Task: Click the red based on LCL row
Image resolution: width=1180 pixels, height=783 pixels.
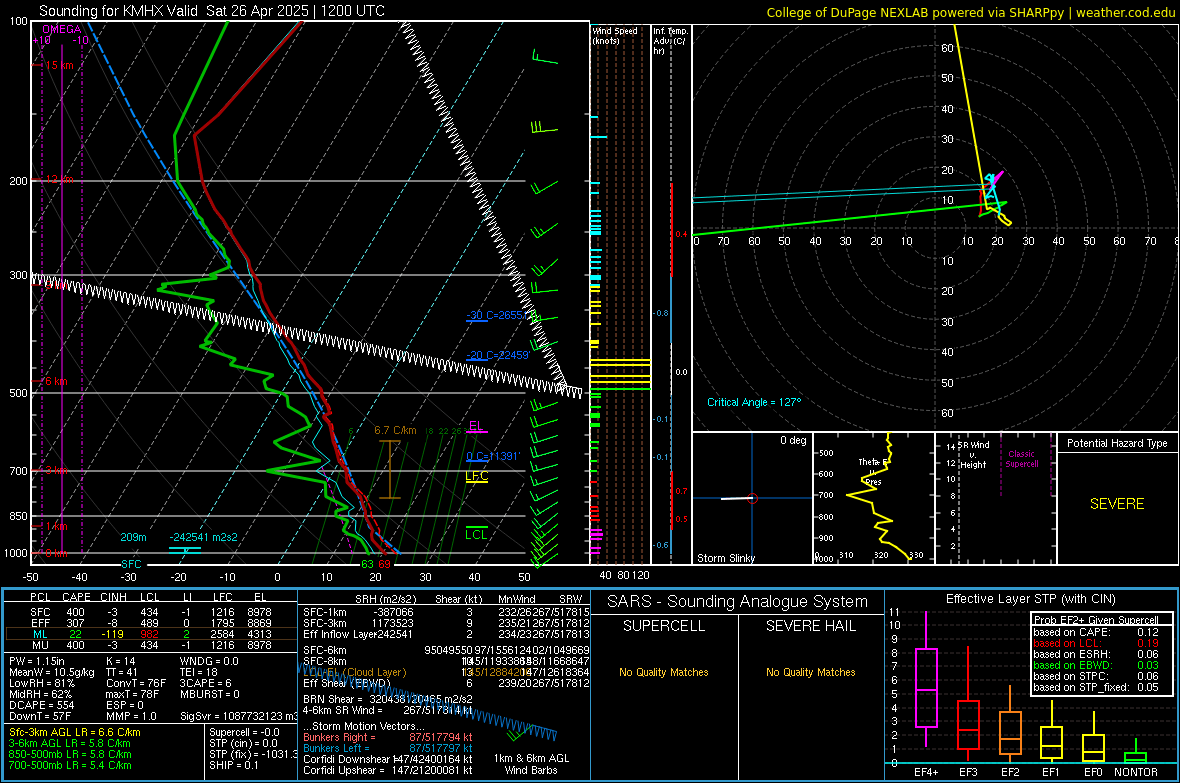Action: [x=1096, y=643]
